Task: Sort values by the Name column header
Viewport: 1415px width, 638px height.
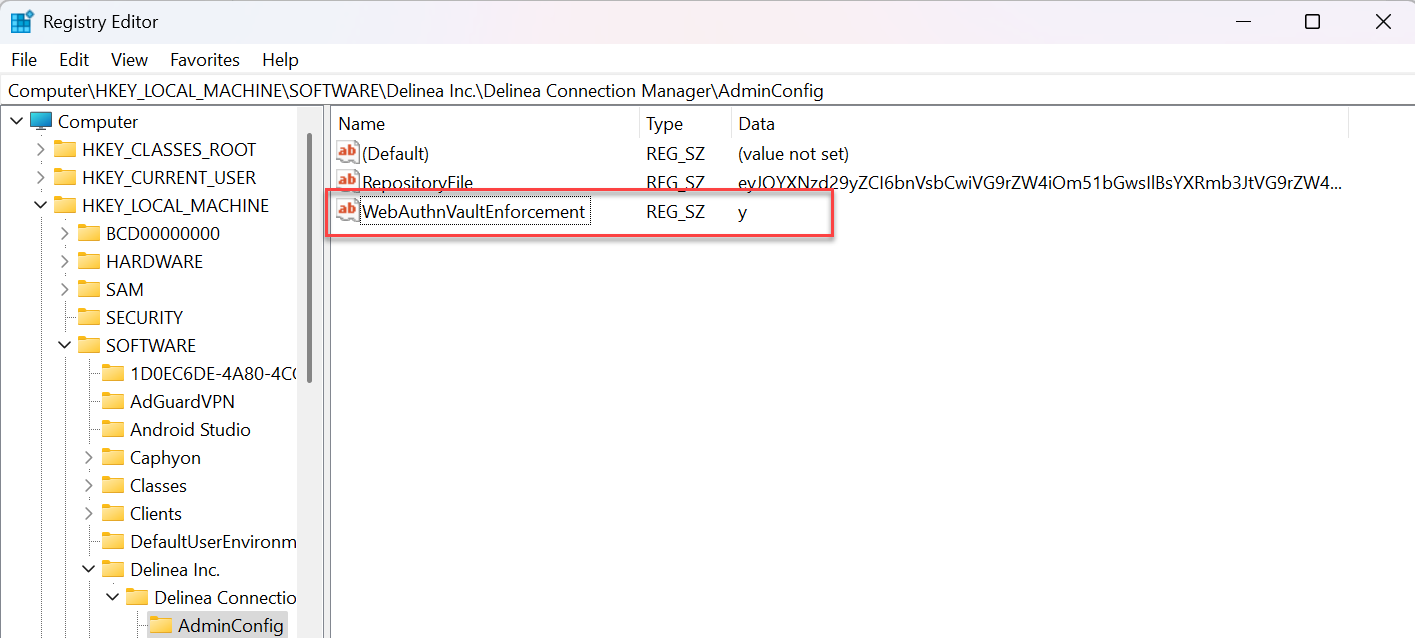Action: [485, 124]
